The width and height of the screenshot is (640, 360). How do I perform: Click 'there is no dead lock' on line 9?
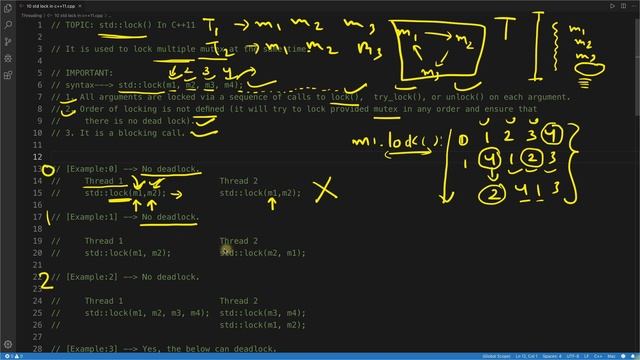tap(136, 121)
